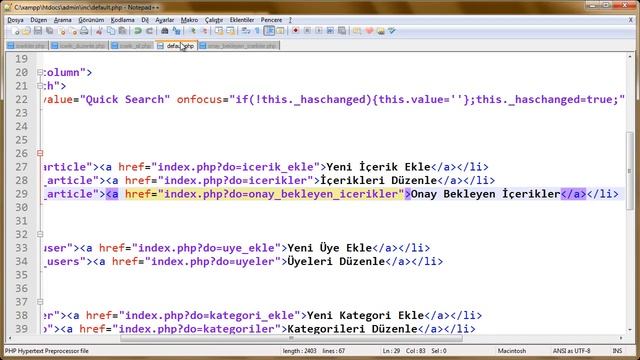640x360 pixels.
Task: Click the Print toolbar icon
Action: pos(84,31)
